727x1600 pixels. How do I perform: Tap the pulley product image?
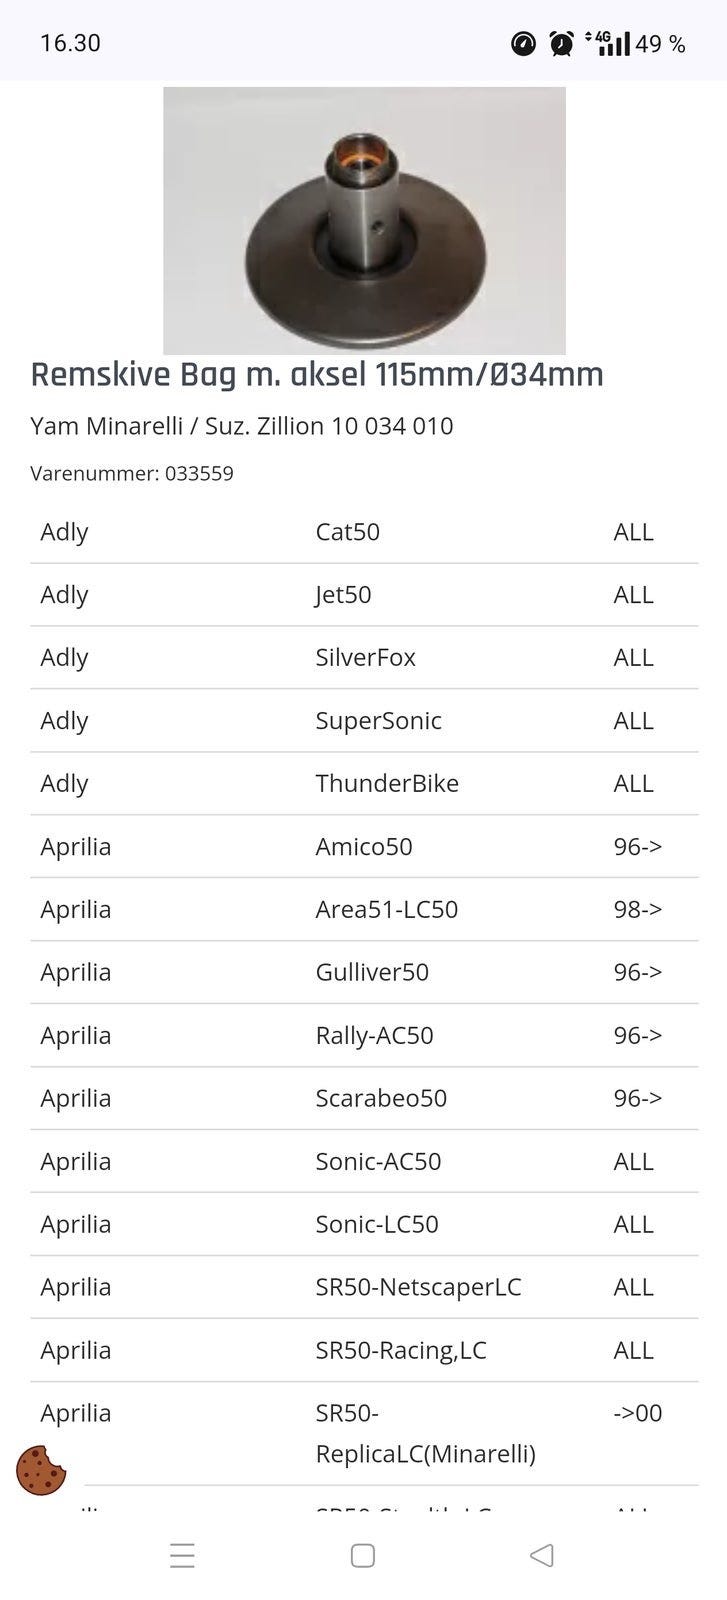click(364, 220)
